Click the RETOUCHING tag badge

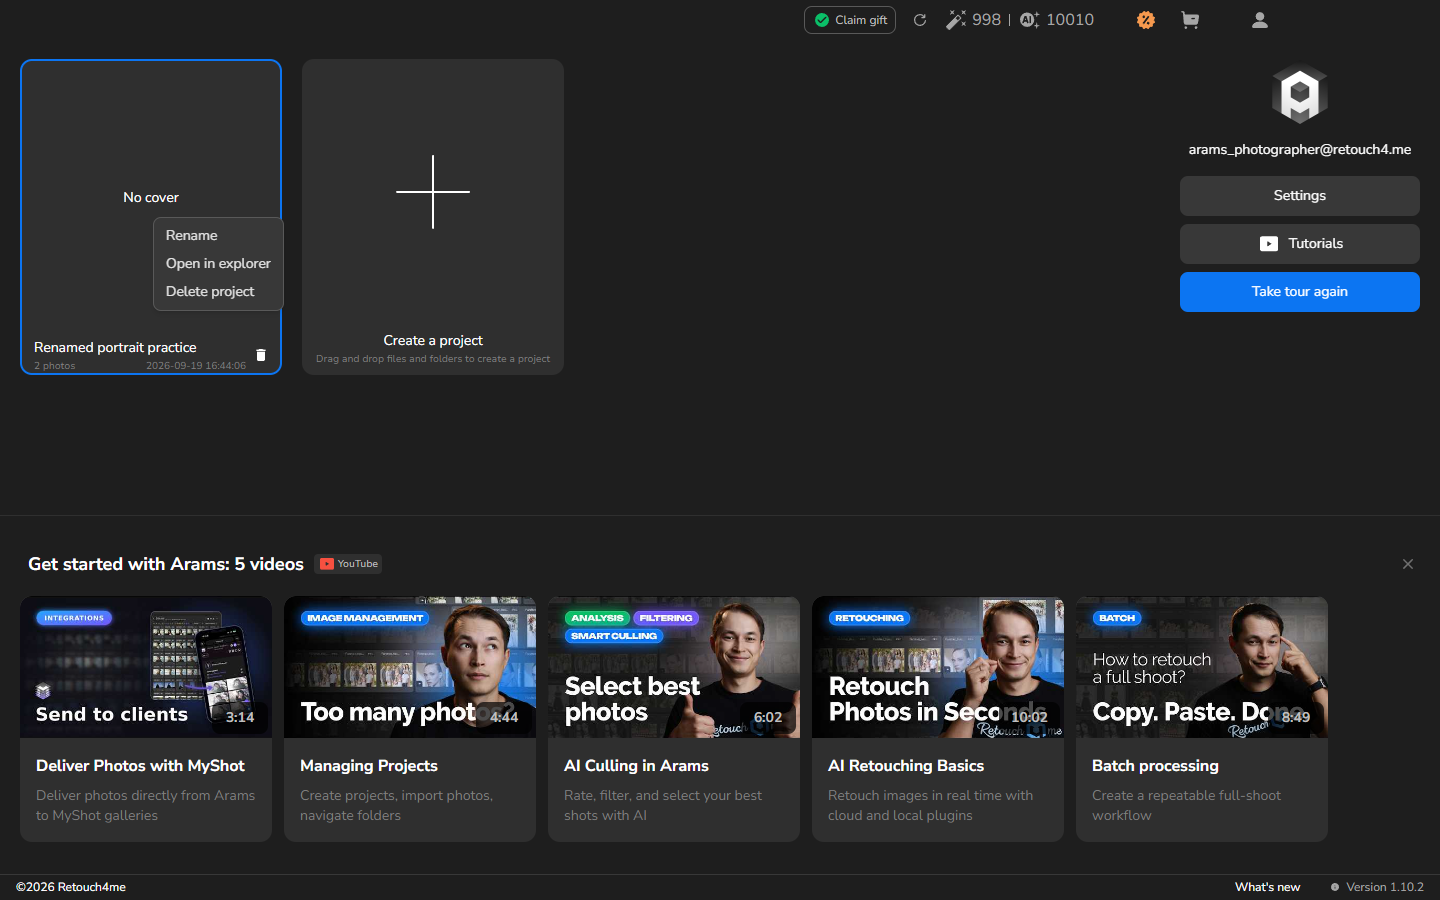pos(869,618)
